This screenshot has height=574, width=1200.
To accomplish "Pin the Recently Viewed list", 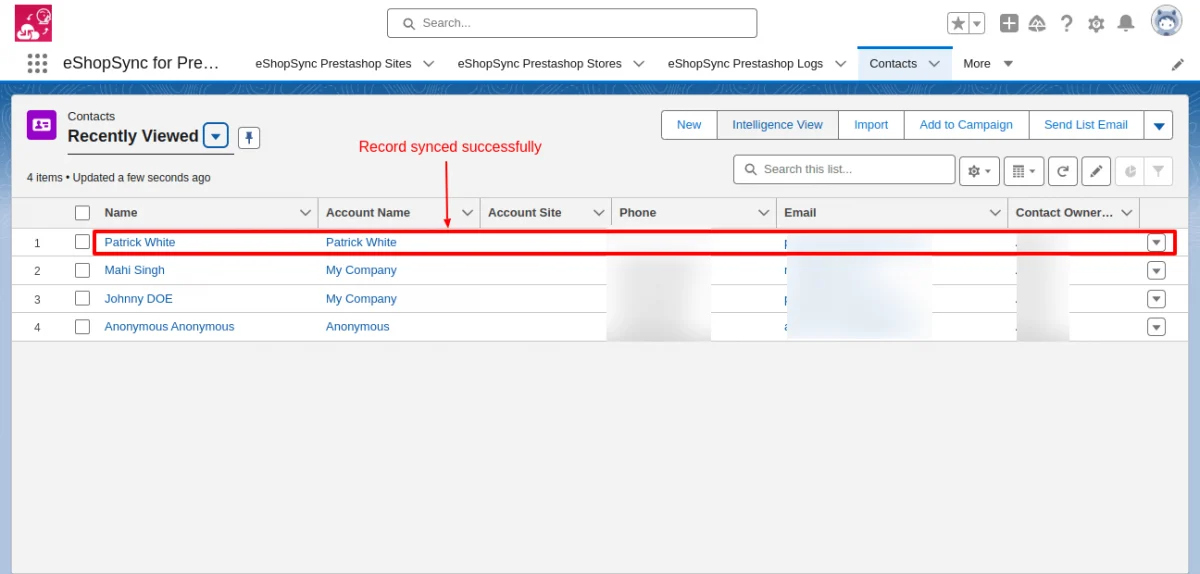I will [x=249, y=137].
